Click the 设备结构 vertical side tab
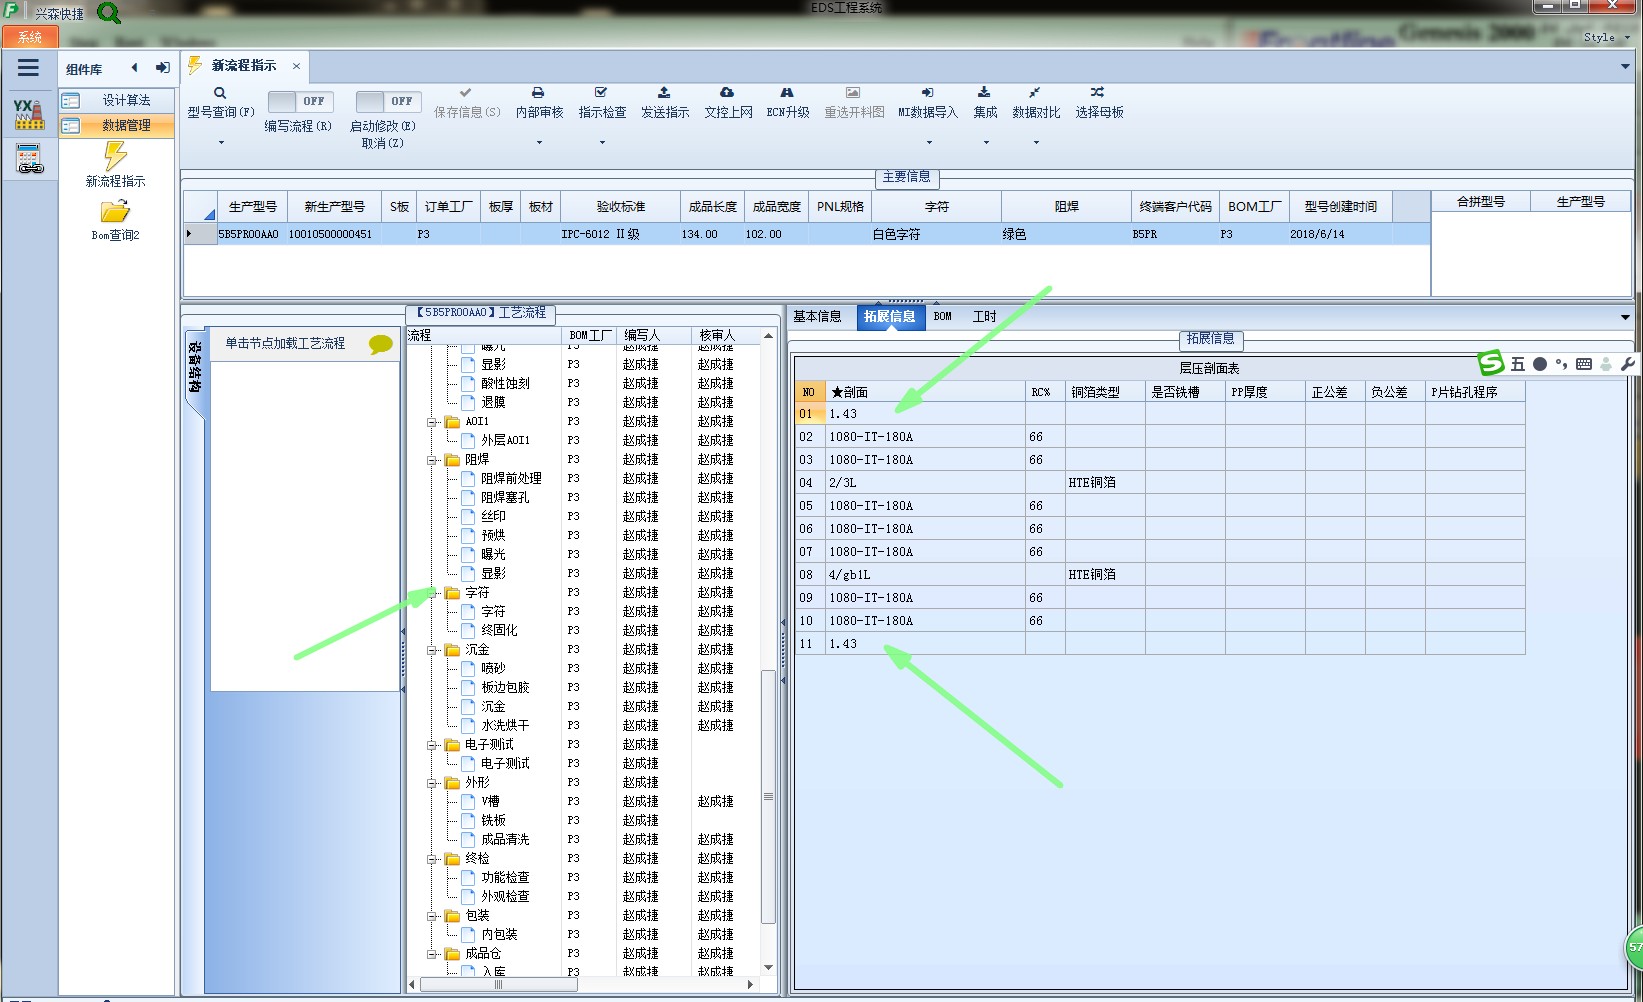 [x=194, y=367]
